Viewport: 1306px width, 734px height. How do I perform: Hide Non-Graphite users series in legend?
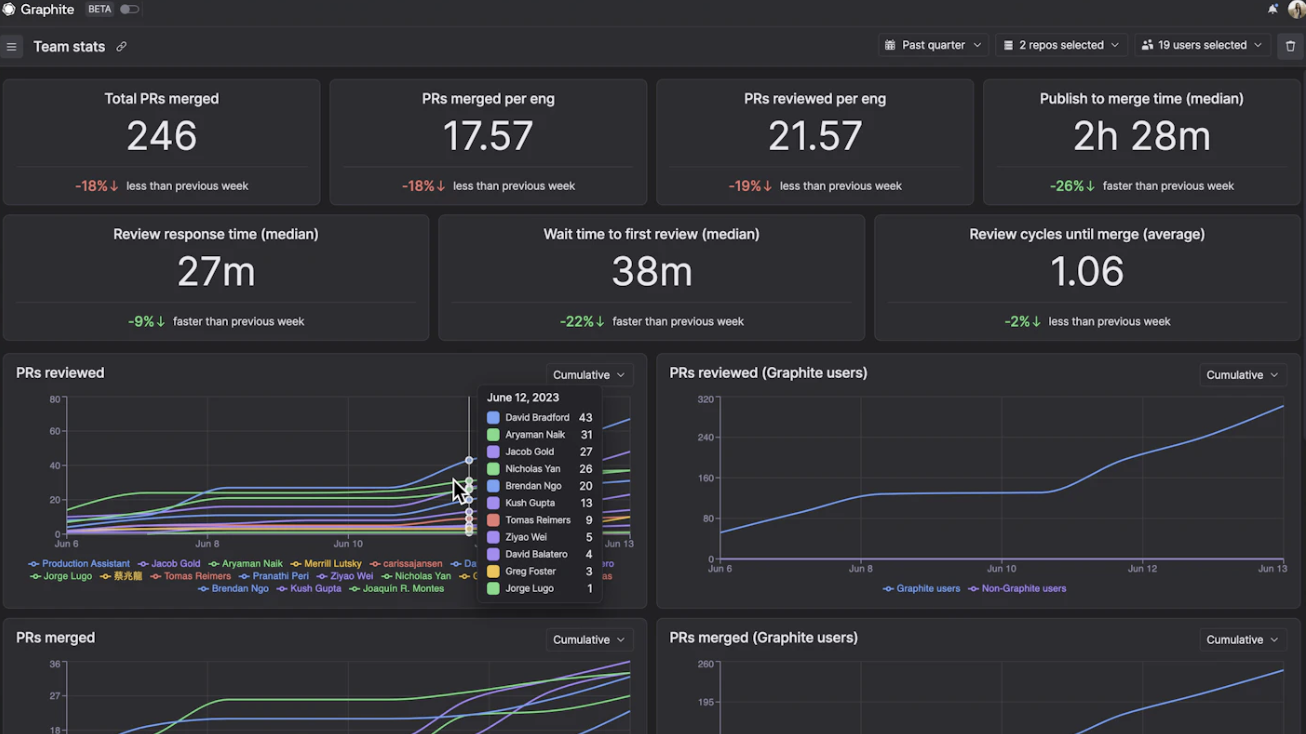1017,589
